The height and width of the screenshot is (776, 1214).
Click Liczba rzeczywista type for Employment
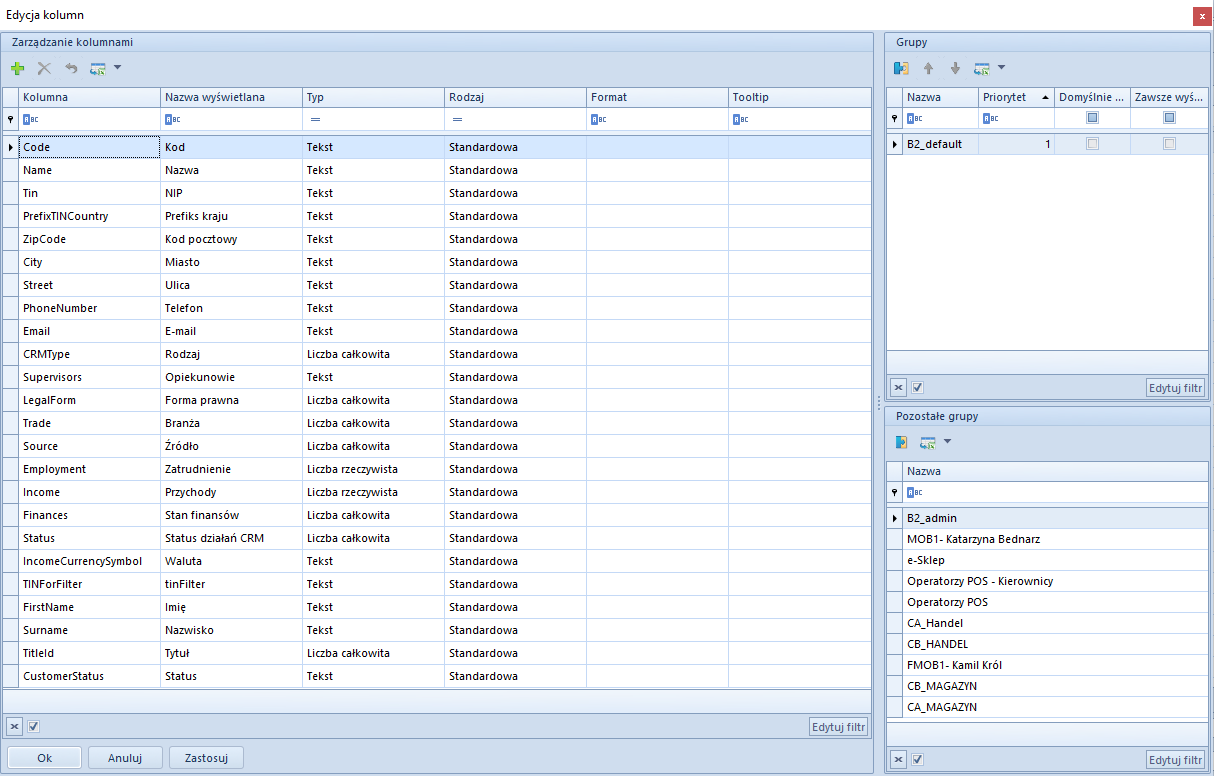373,469
